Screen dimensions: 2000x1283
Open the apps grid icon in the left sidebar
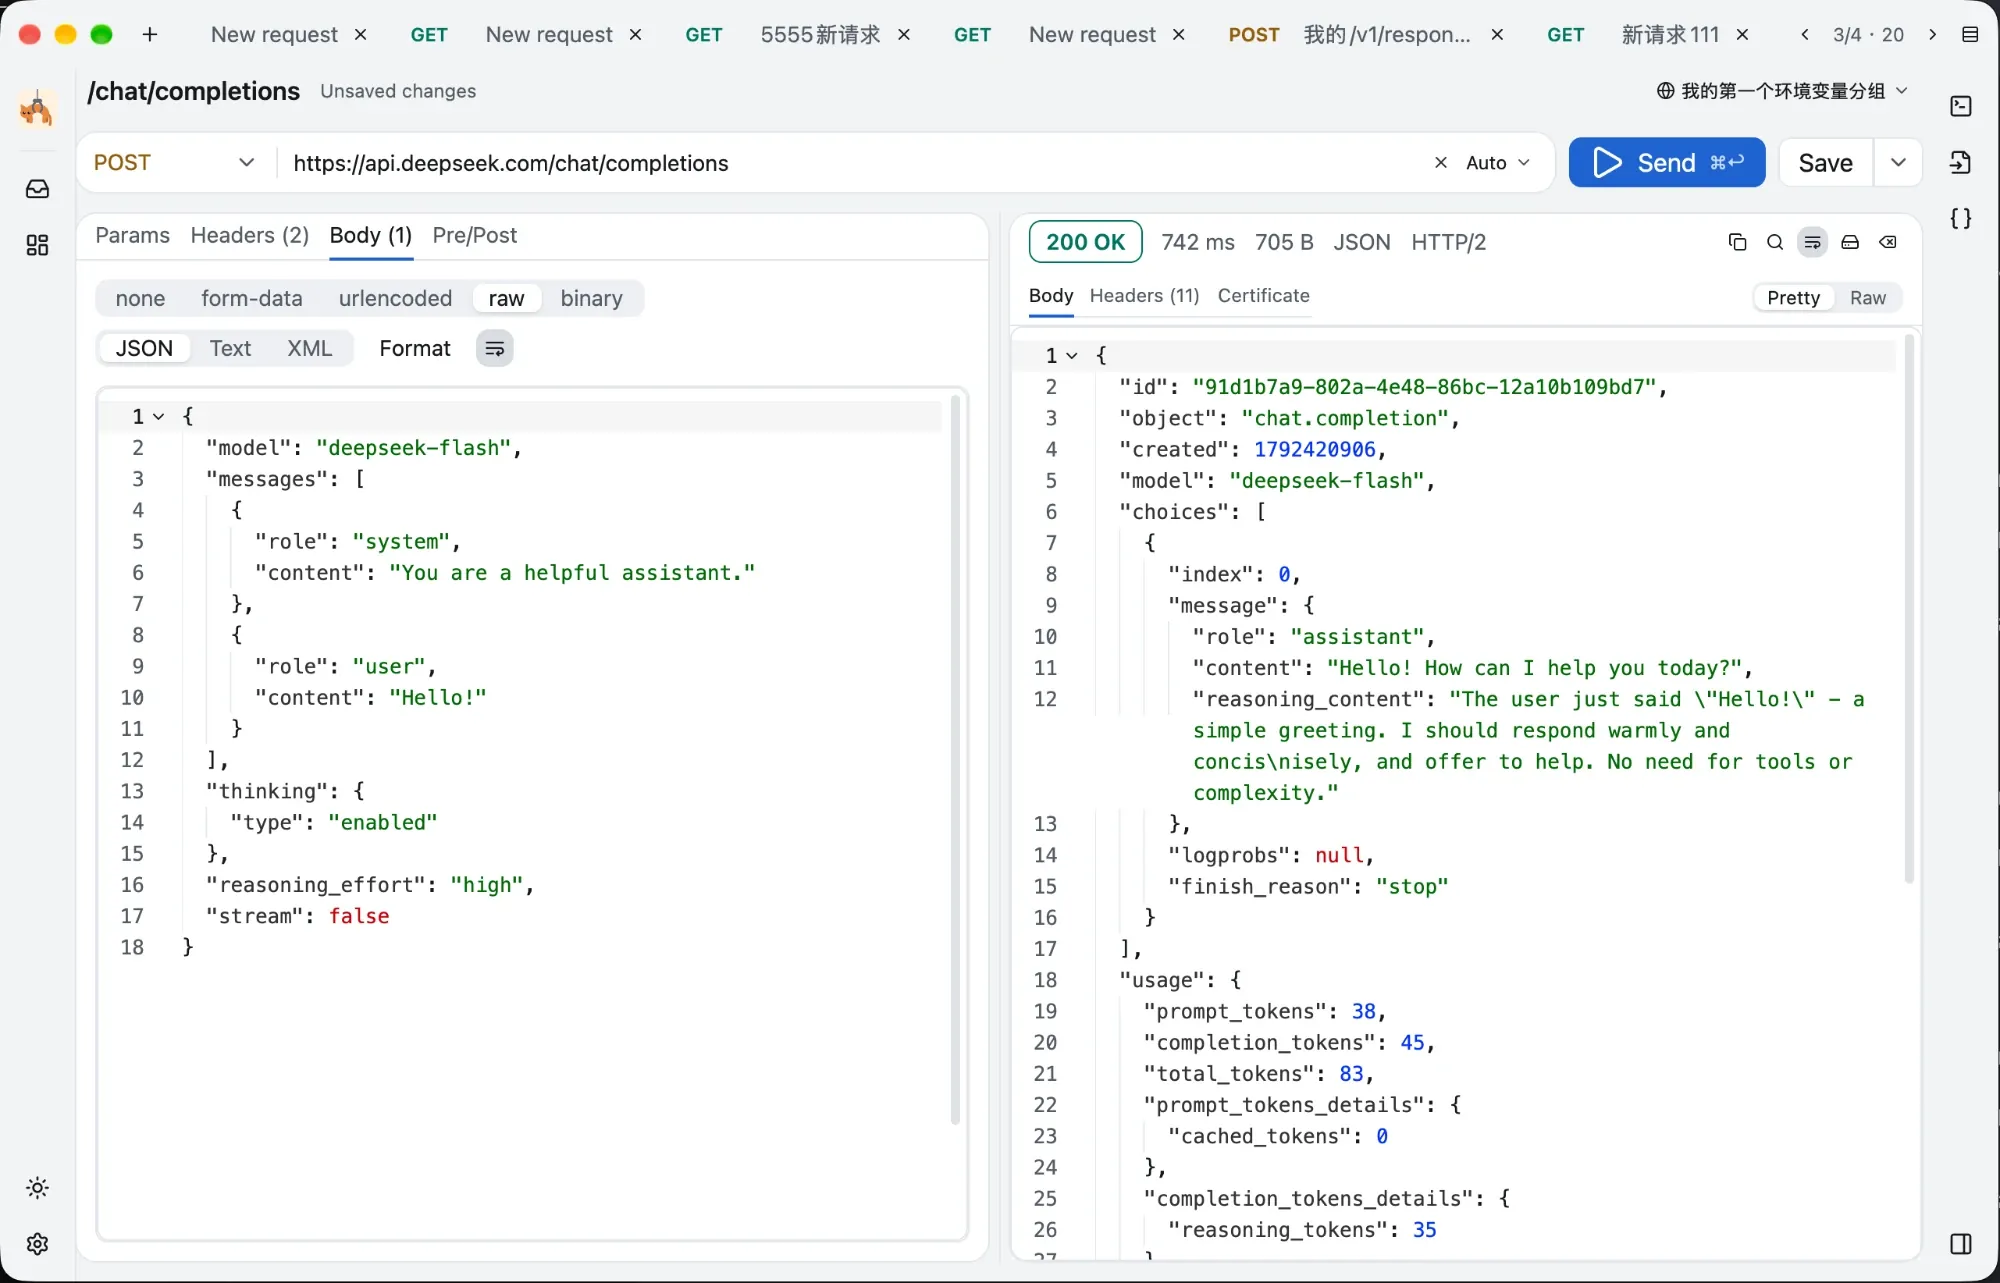point(37,245)
